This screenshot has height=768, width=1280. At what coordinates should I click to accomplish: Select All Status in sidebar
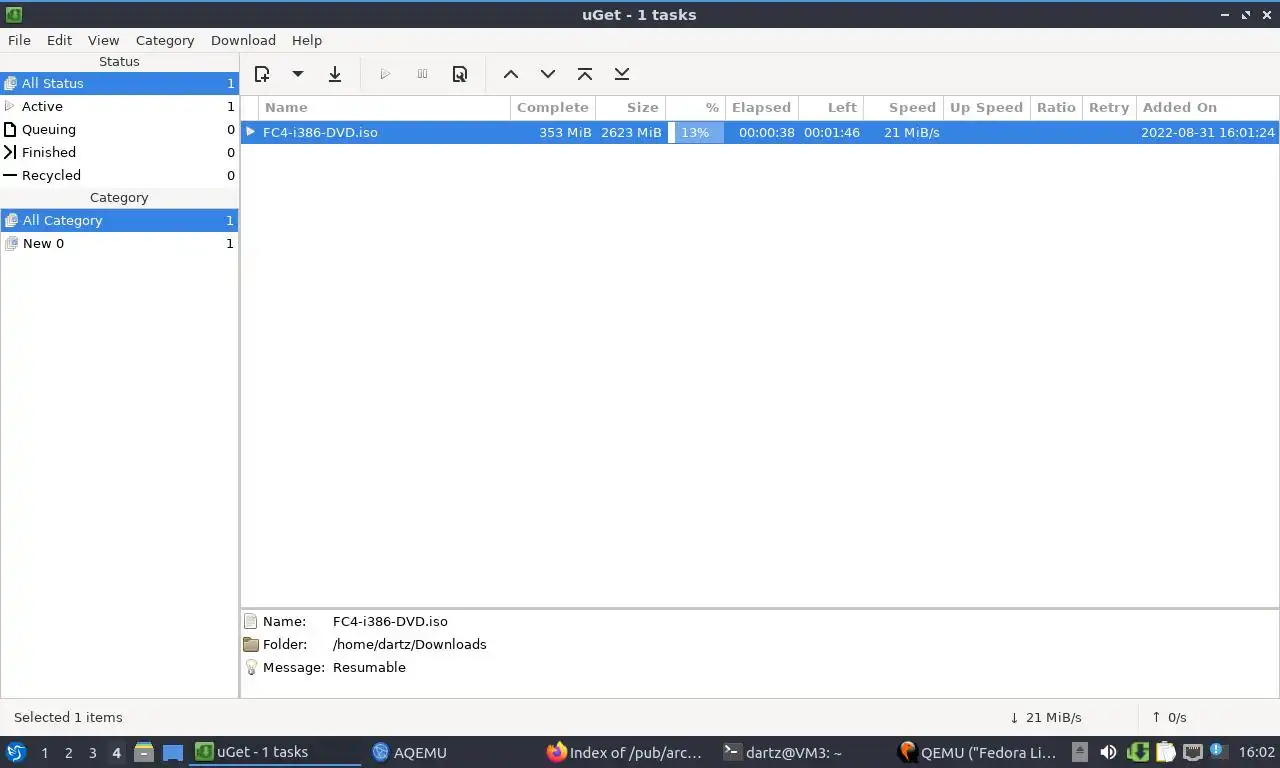(119, 83)
